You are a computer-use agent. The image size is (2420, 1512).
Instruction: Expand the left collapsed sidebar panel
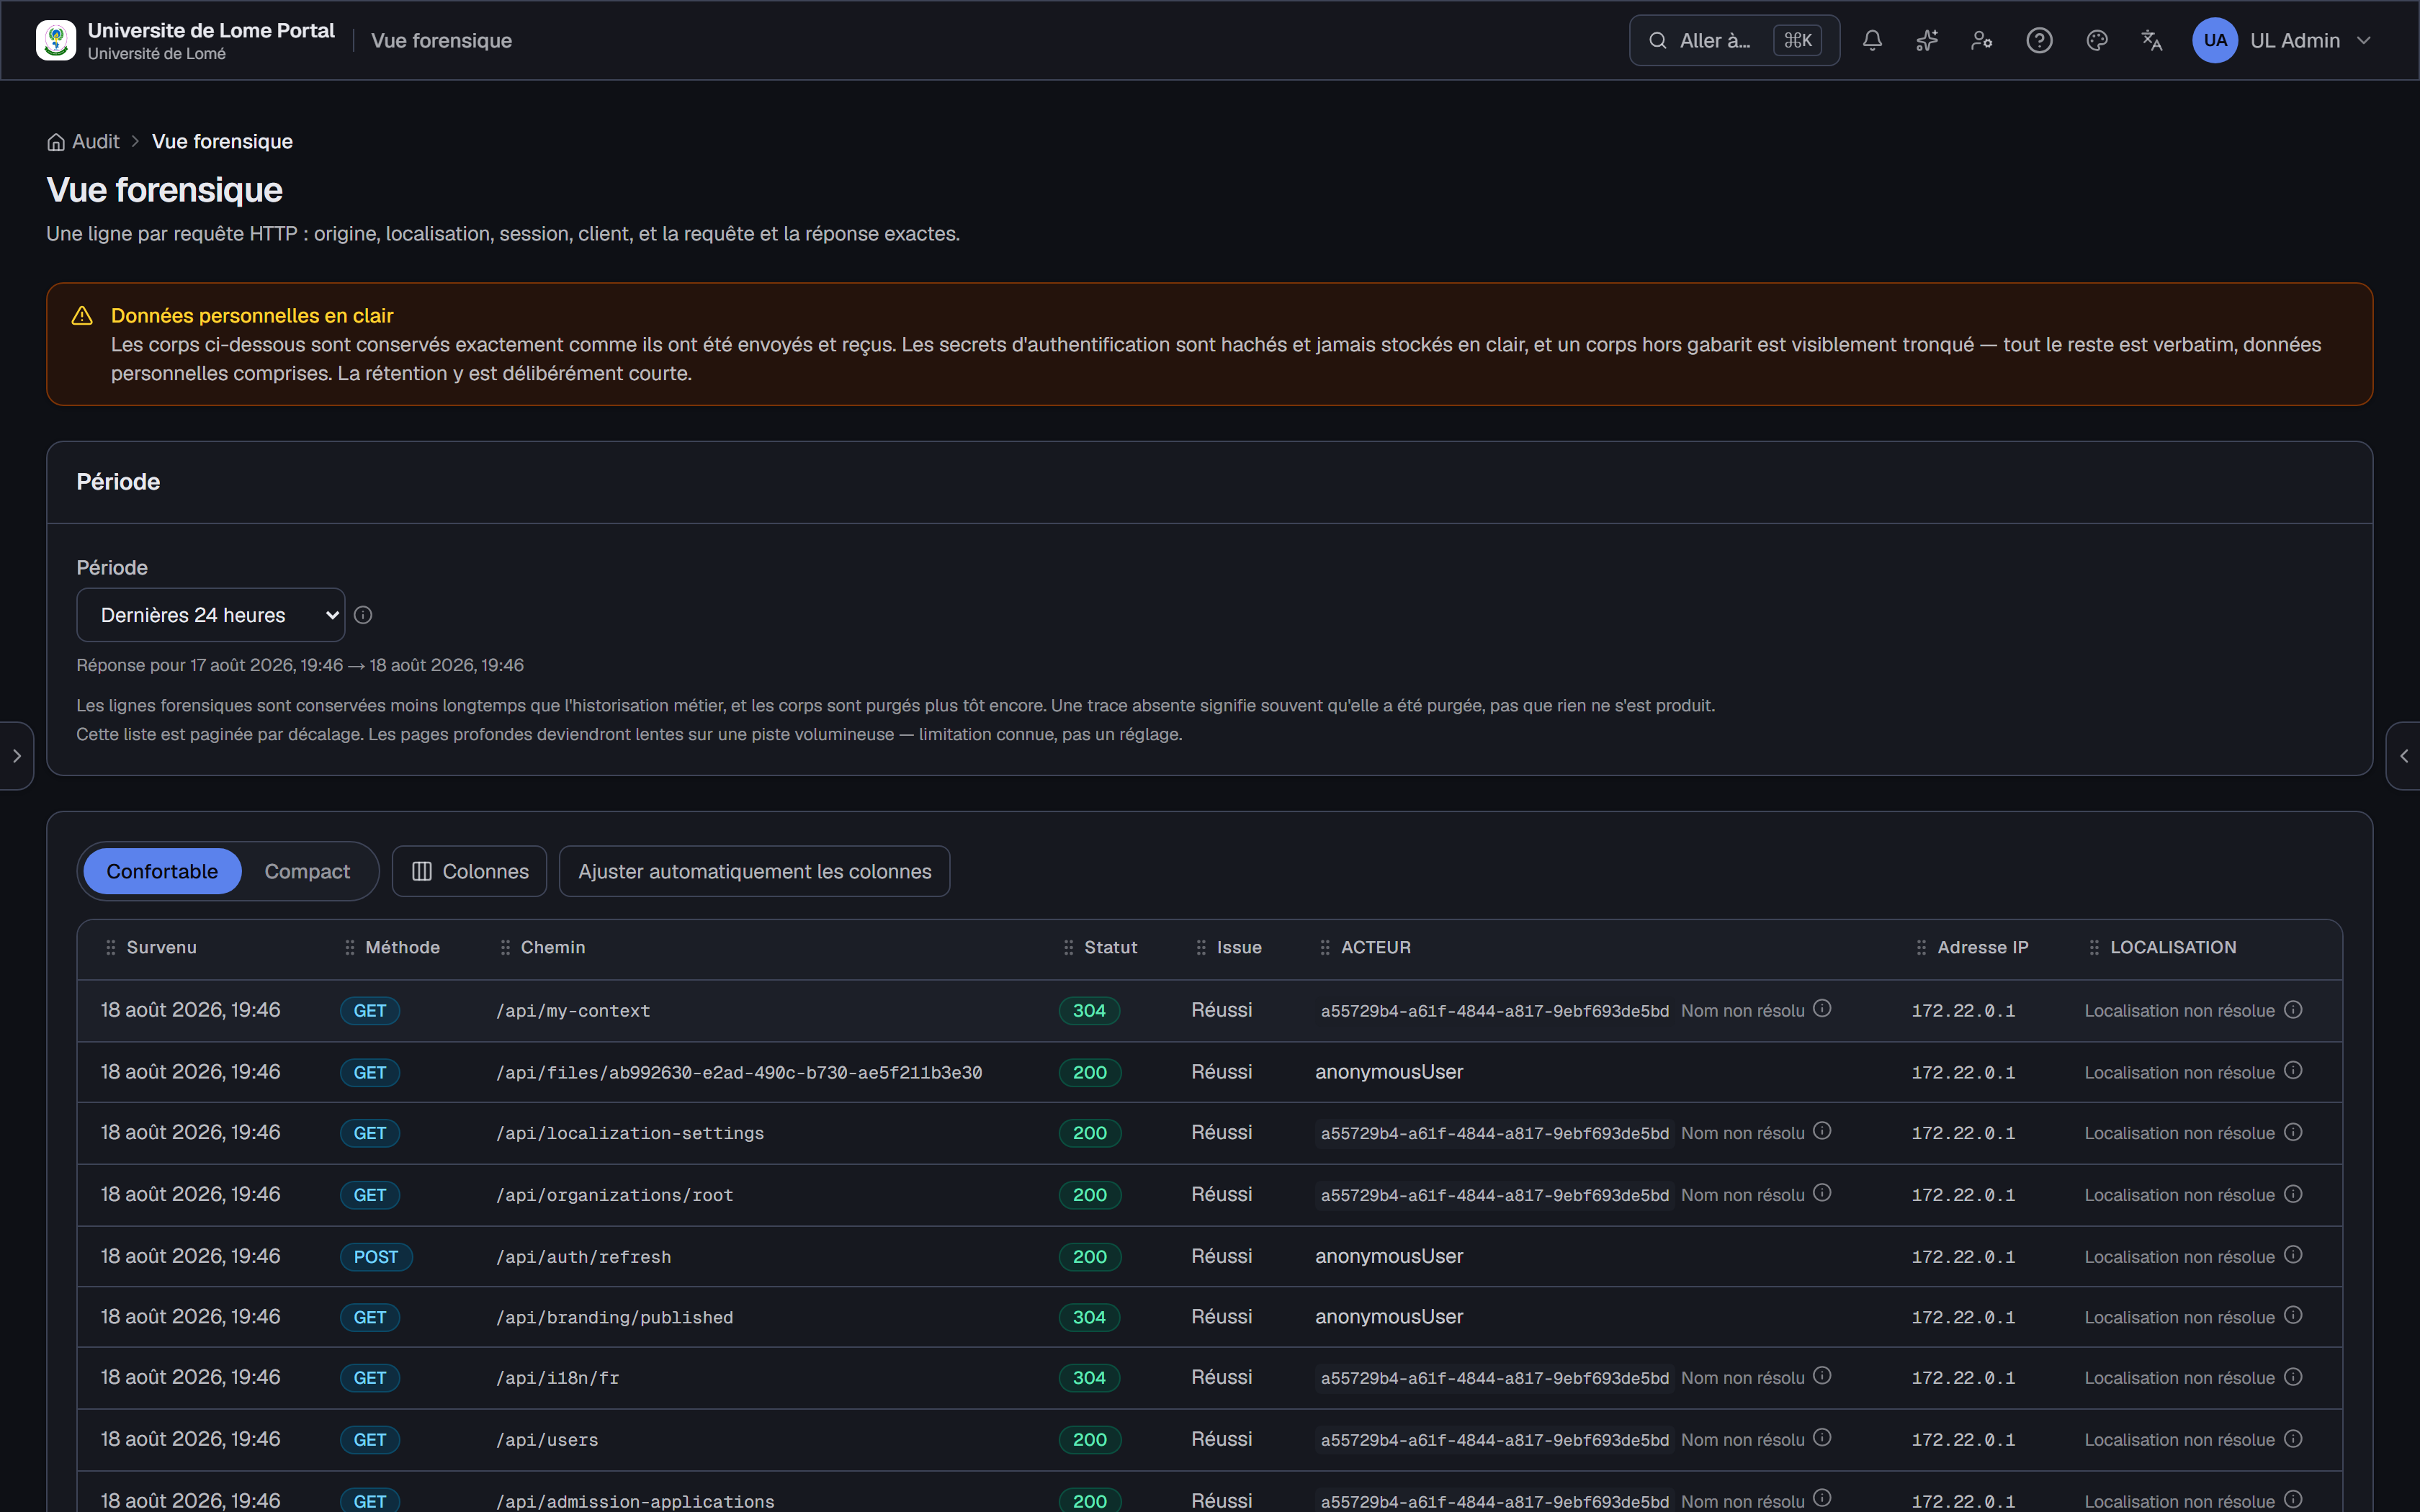[16, 756]
